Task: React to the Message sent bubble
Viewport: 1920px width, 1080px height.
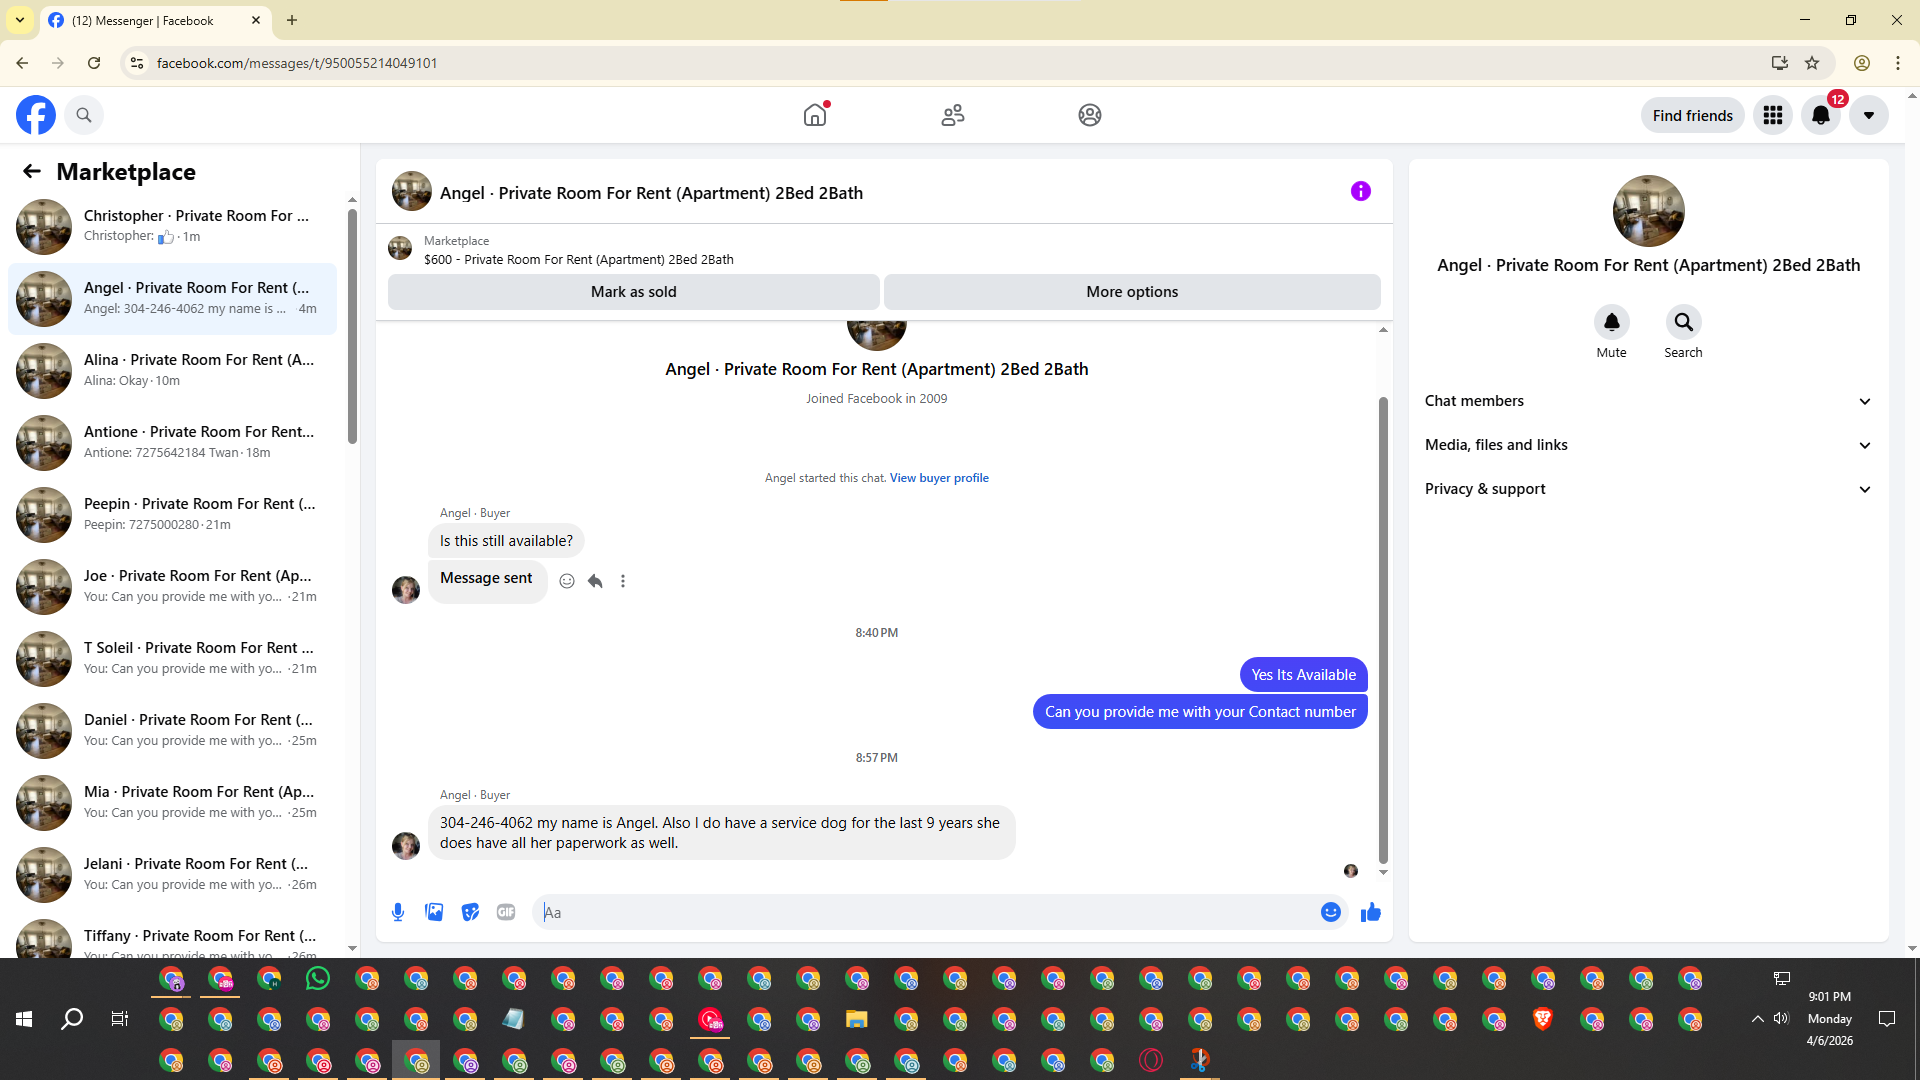Action: (567, 581)
